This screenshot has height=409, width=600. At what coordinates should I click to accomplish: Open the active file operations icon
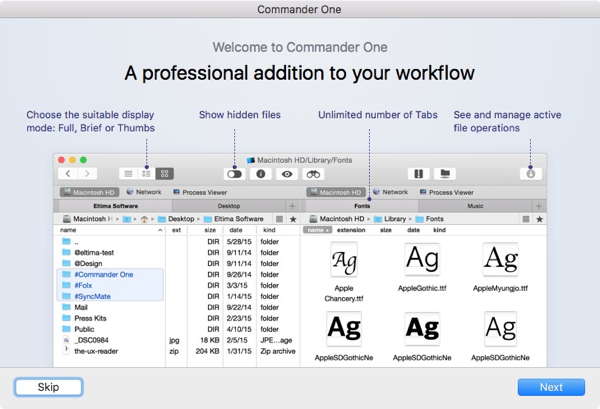pyautogui.click(x=530, y=174)
